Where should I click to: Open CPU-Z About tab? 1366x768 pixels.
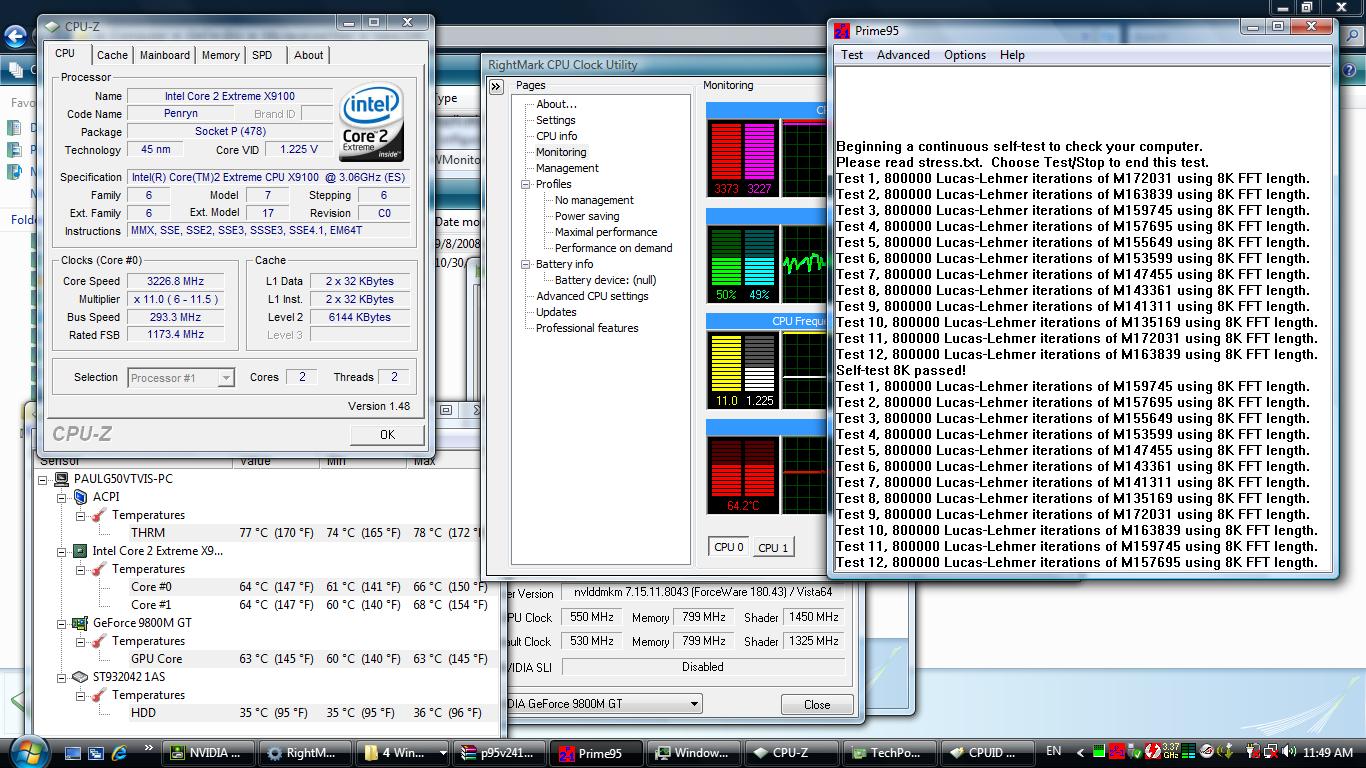[x=308, y=55]
